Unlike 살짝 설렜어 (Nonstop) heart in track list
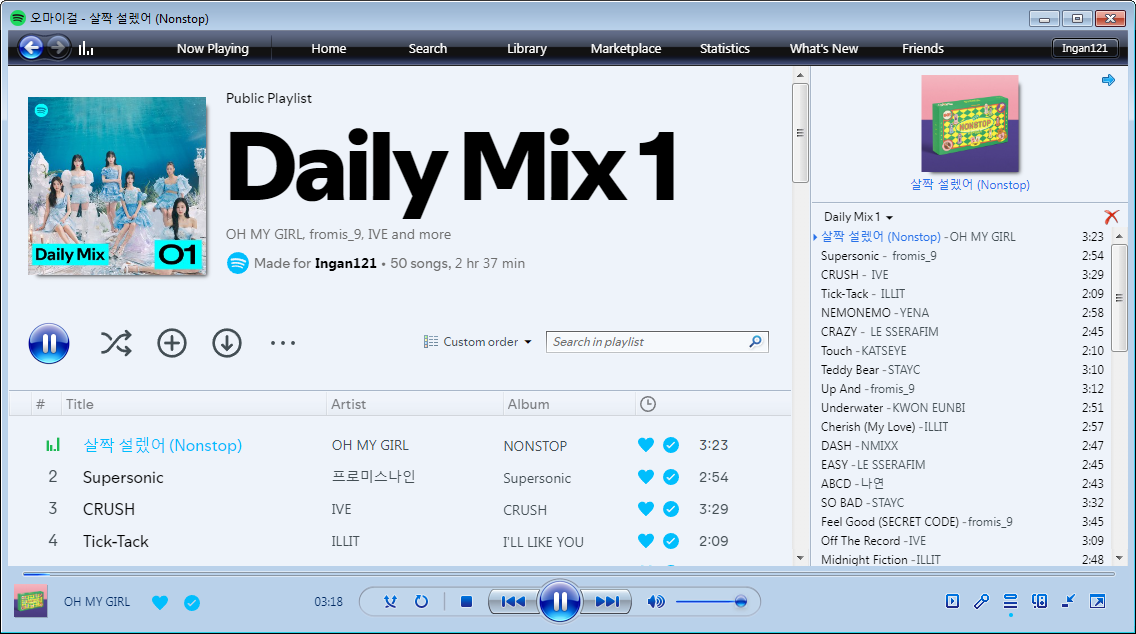The height and width of the screenshot is (634, 1136). [x=646, y=445]
